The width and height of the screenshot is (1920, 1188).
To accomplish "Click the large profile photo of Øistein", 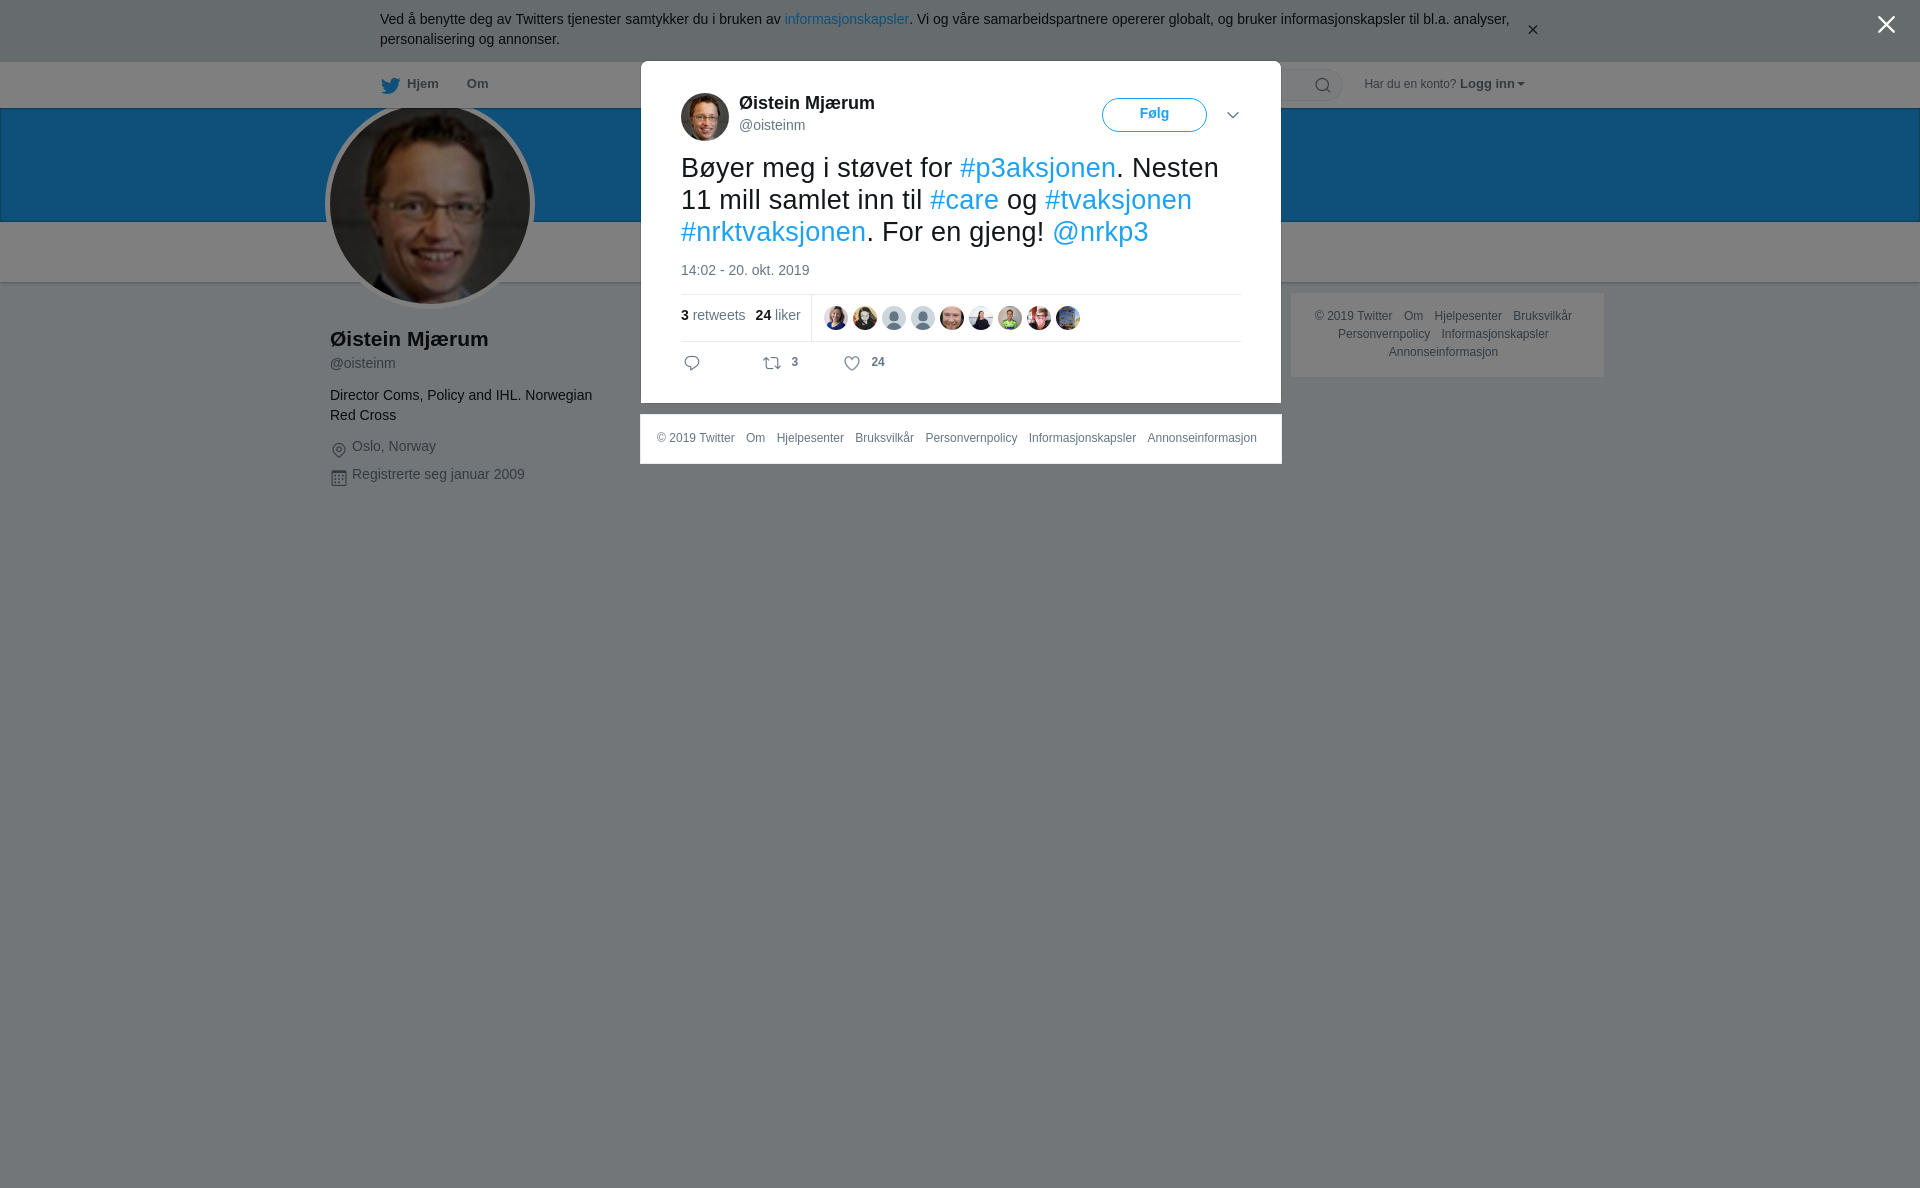I will pyautogui.click(x=430, y=205).
